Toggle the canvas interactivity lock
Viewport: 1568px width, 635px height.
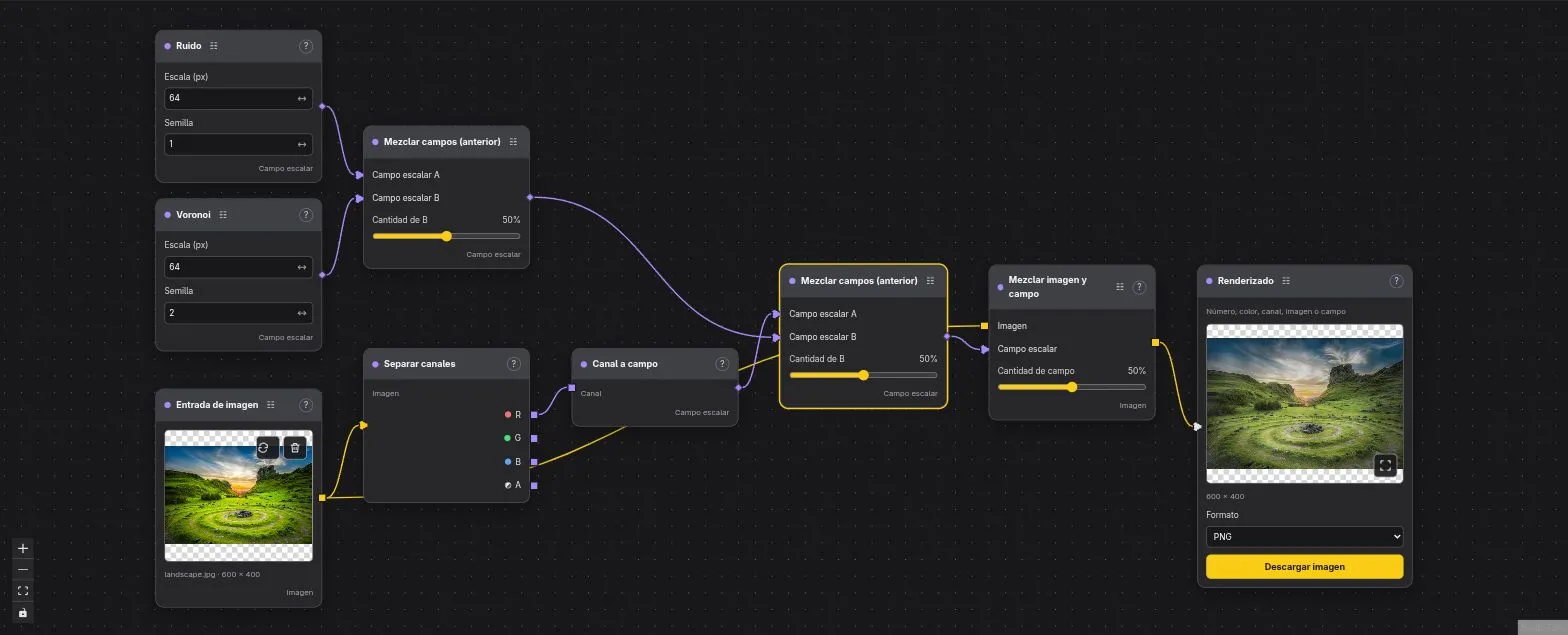pos(23,612)
